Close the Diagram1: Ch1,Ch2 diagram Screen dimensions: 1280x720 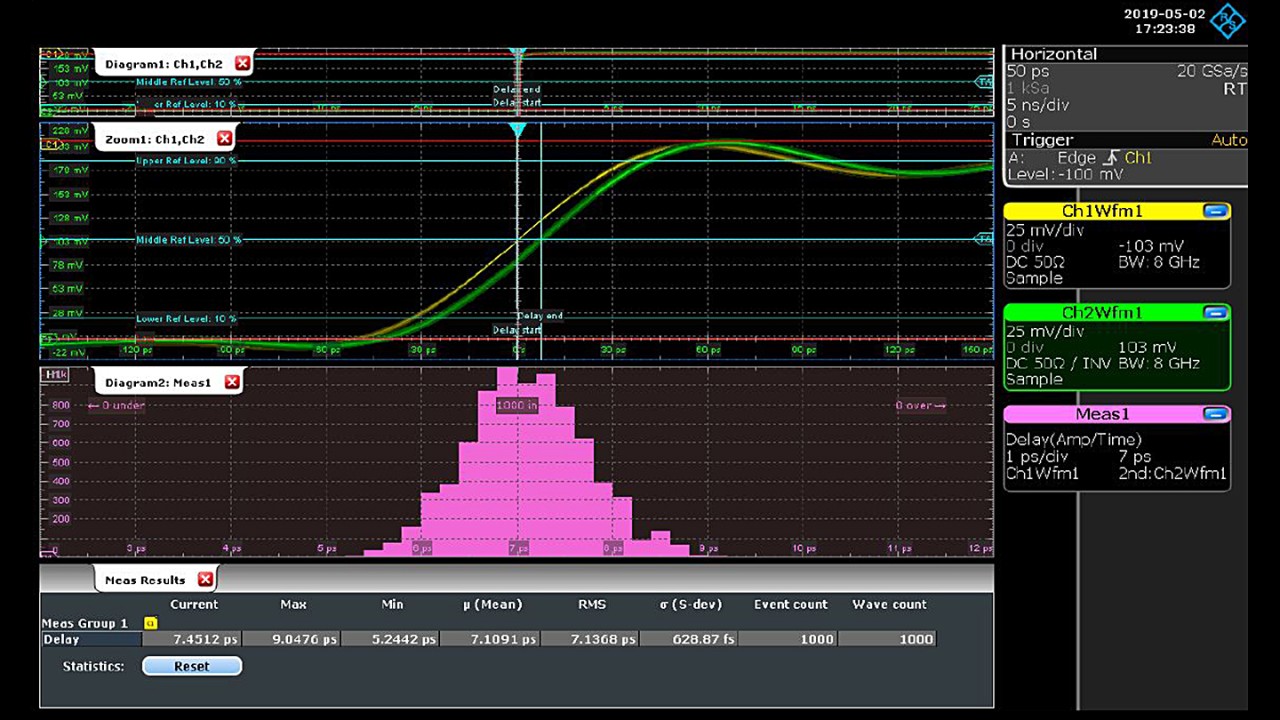[242, 64]
